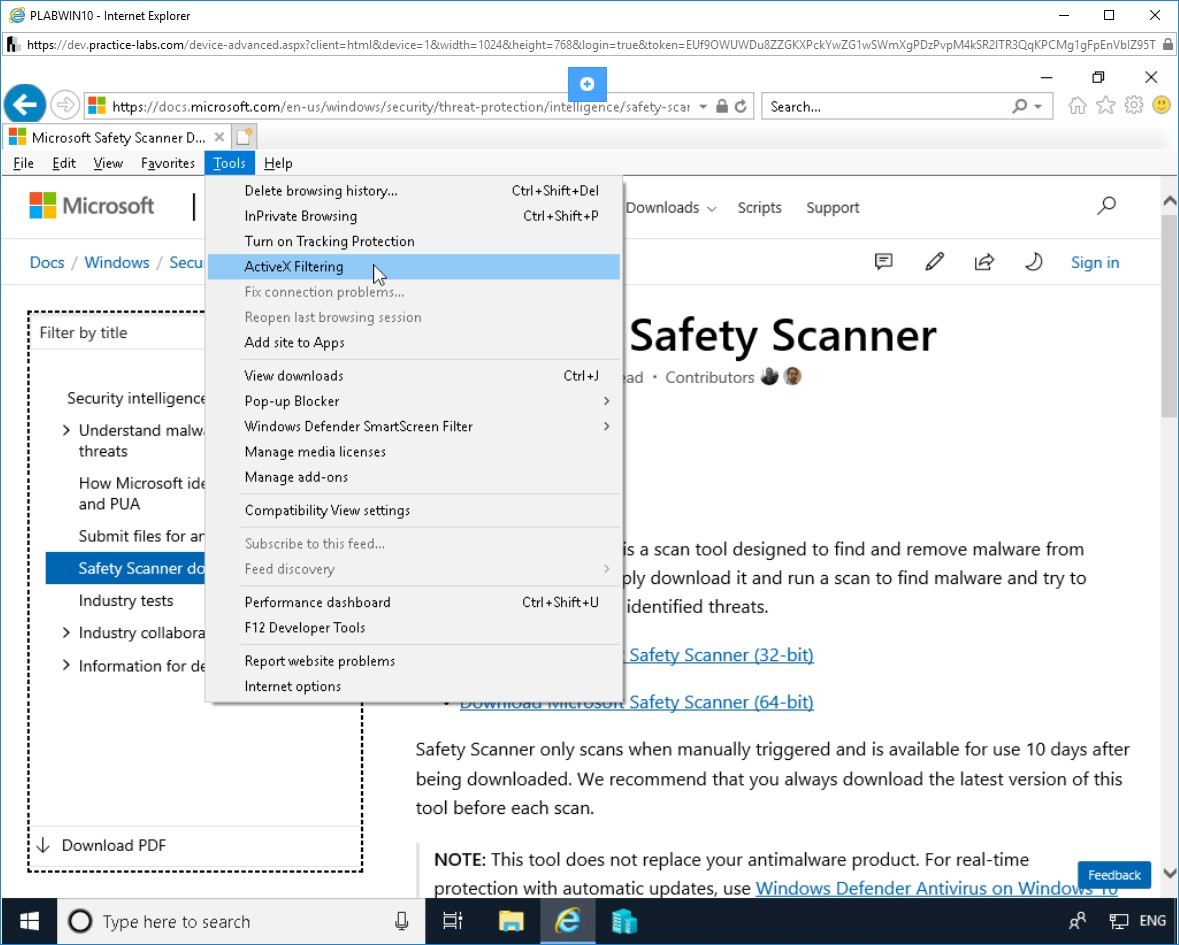Refresh the page using address bar icon
This screenshot has width=1179, height=945.
[741, 106]
